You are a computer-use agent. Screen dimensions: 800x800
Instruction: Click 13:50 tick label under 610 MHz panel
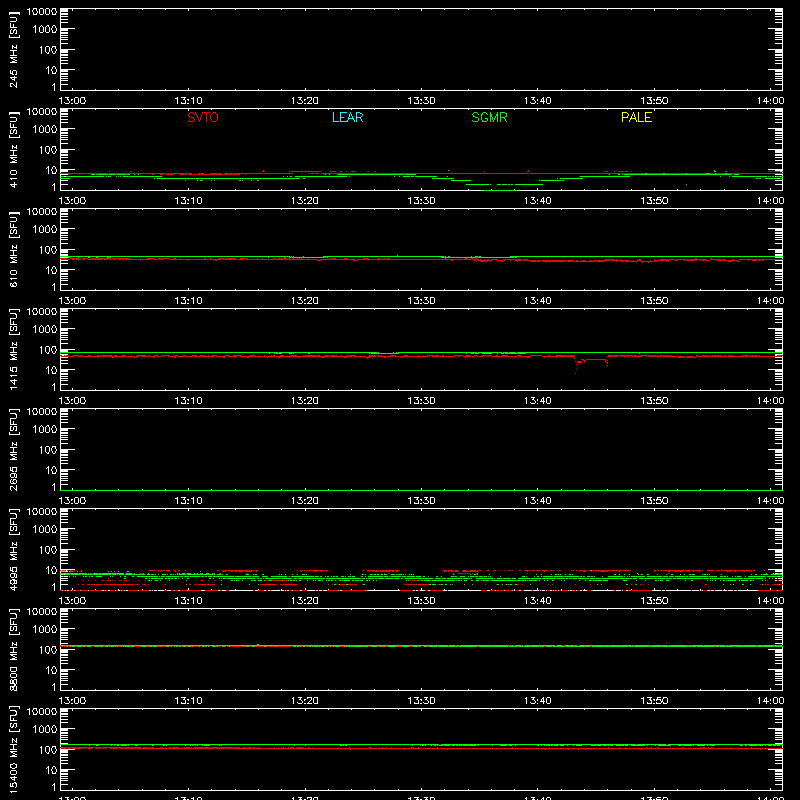pos(654,301)
